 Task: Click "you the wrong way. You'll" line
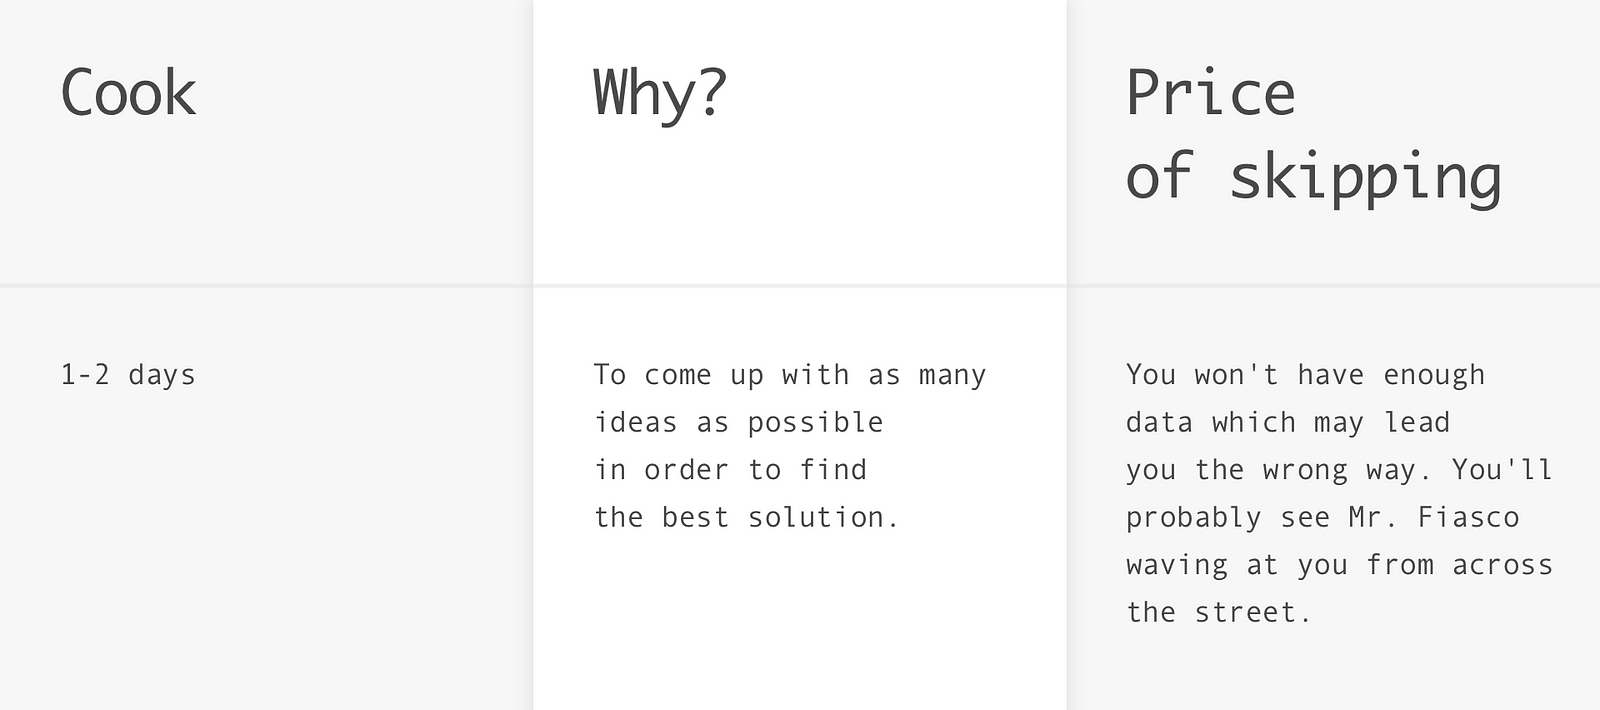click(1339, 469)
